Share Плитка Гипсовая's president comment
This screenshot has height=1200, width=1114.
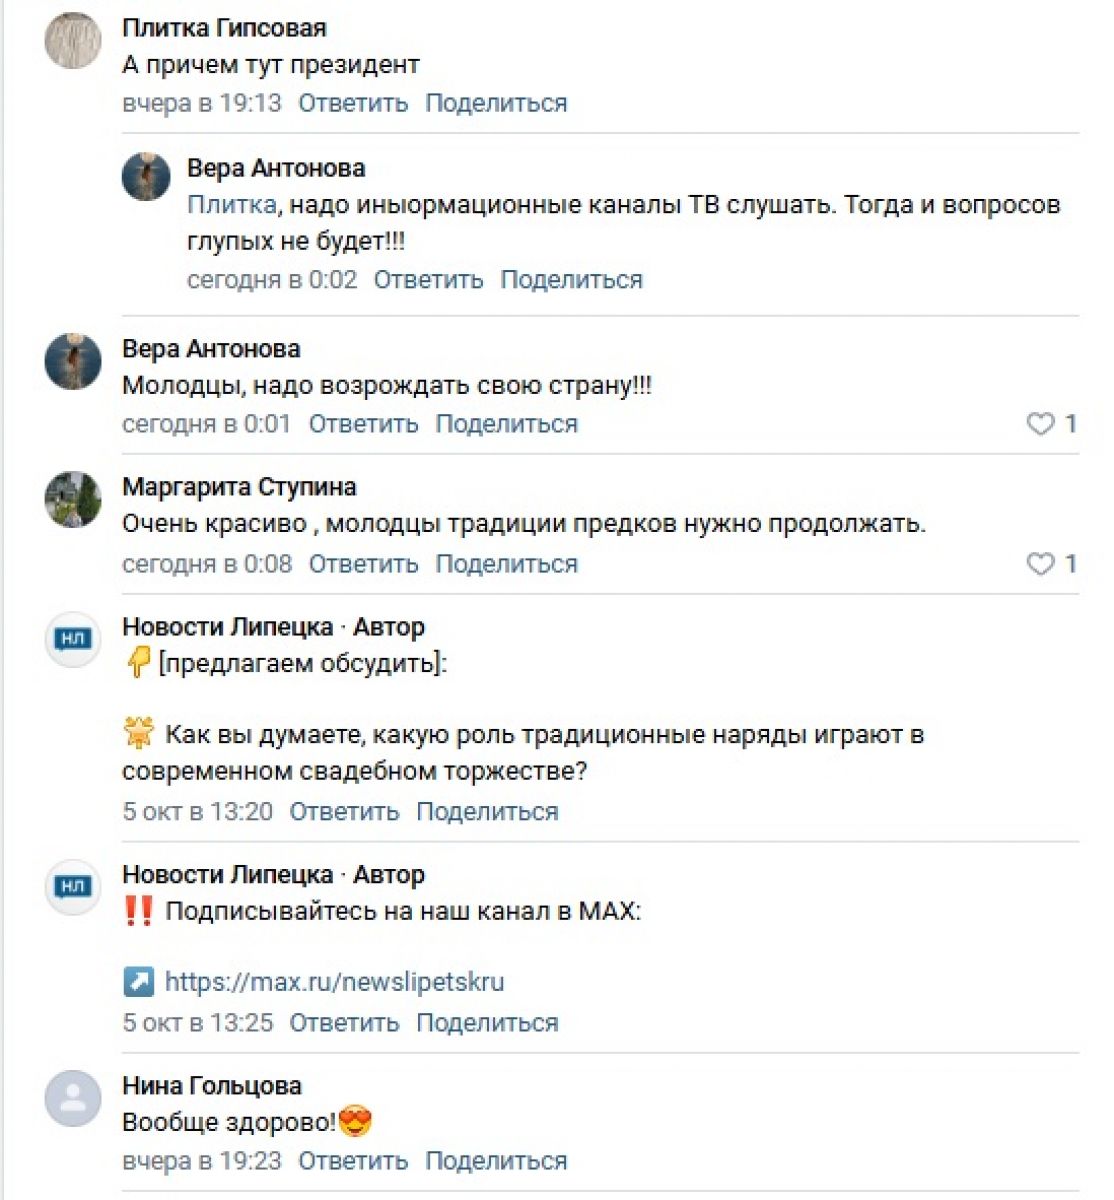[x=496, y=103]
